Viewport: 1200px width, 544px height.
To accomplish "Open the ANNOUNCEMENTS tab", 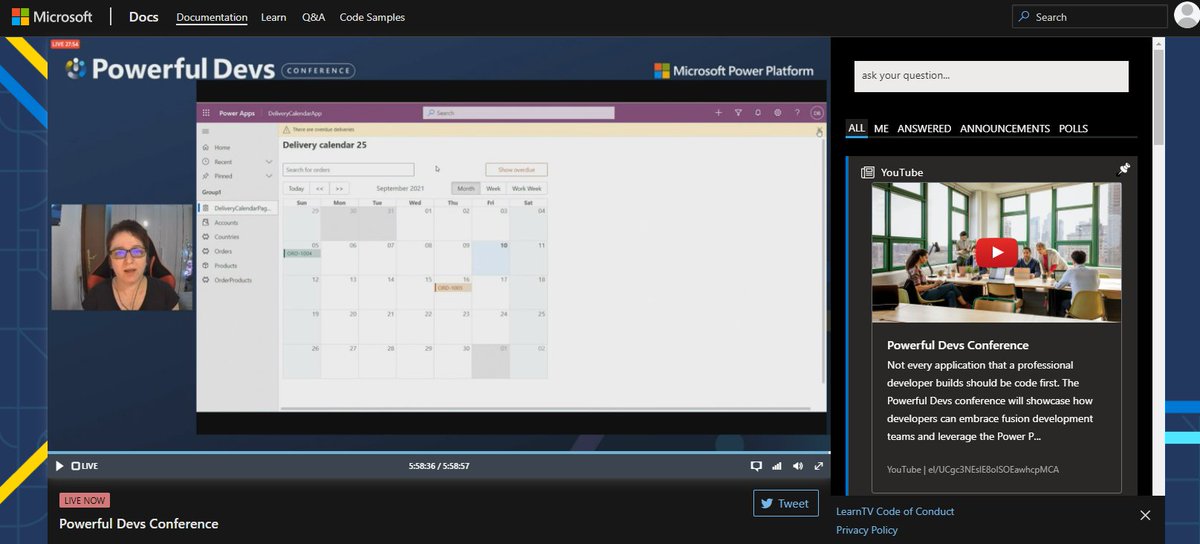I will 1005,128.
